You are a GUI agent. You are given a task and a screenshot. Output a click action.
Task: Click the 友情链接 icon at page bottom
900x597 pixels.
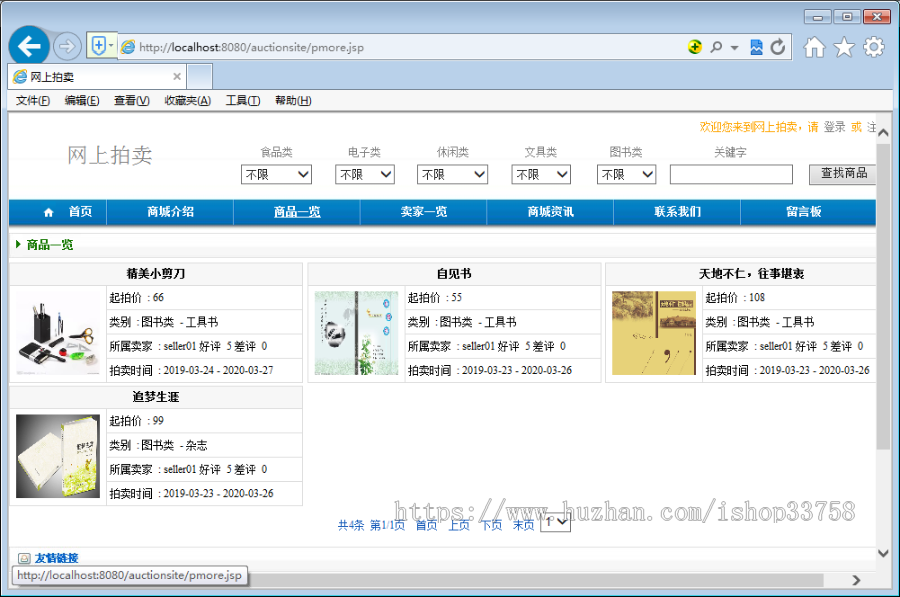[x=25, y=557]
